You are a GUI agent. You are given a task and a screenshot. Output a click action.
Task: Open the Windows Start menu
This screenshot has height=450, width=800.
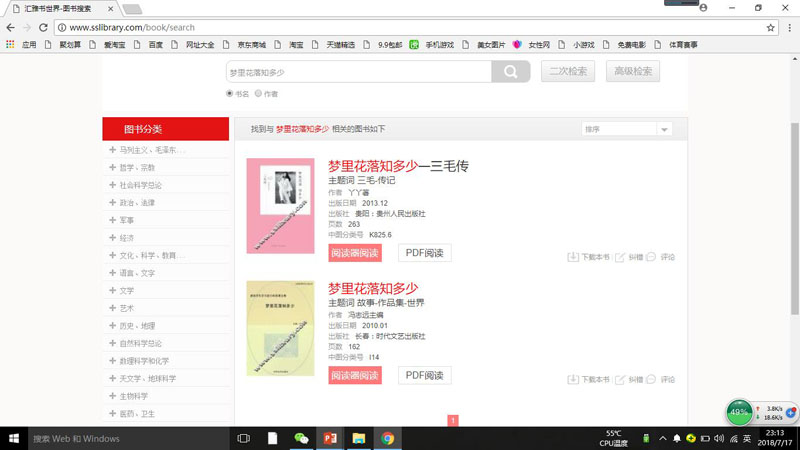coord(14,438)
